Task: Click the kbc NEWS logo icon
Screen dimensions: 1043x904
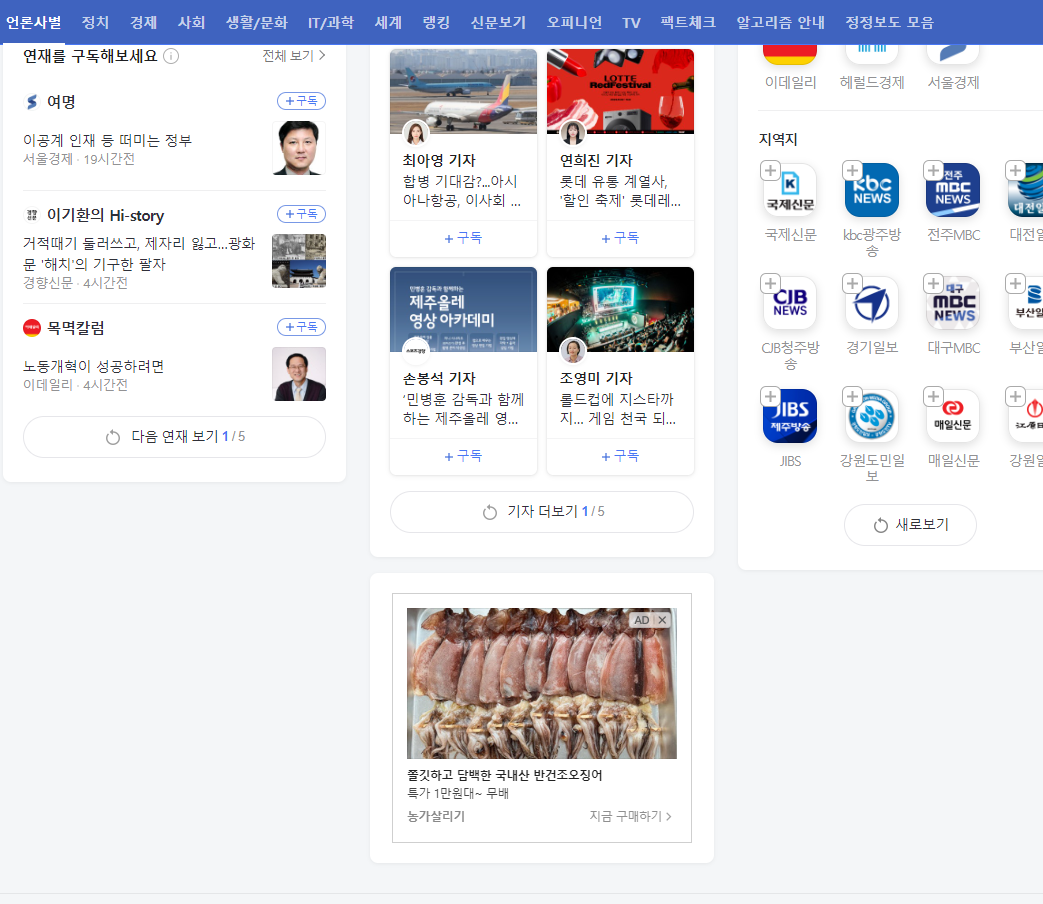Action: coord(872,190)
